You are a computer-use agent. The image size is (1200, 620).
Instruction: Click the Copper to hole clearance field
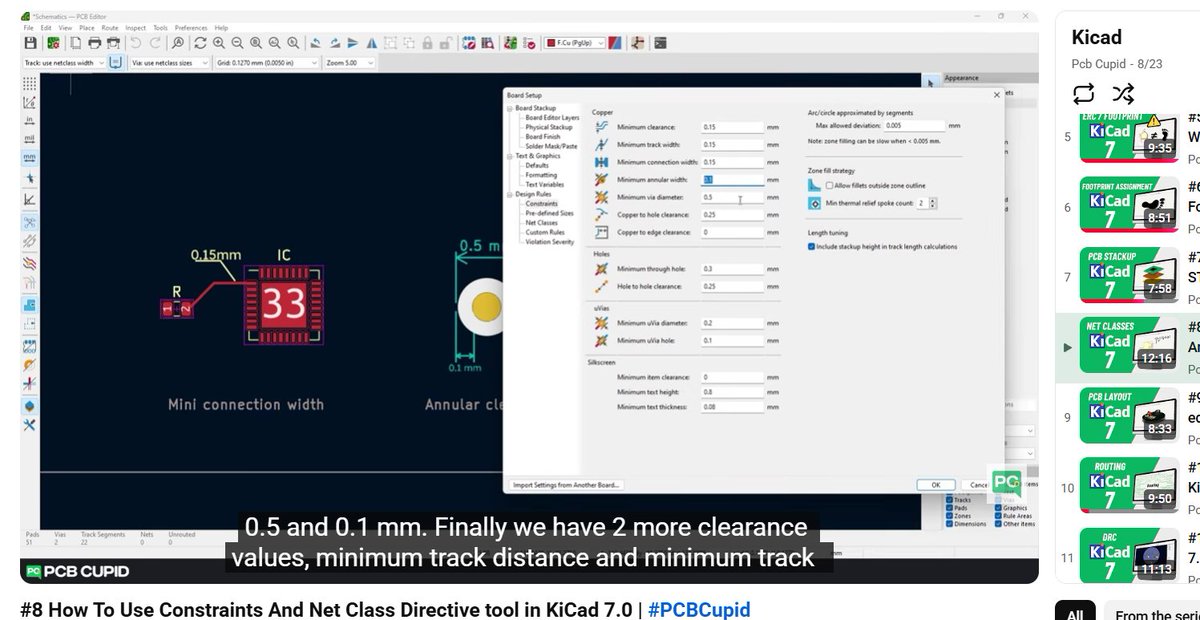[x=732, y=215]
